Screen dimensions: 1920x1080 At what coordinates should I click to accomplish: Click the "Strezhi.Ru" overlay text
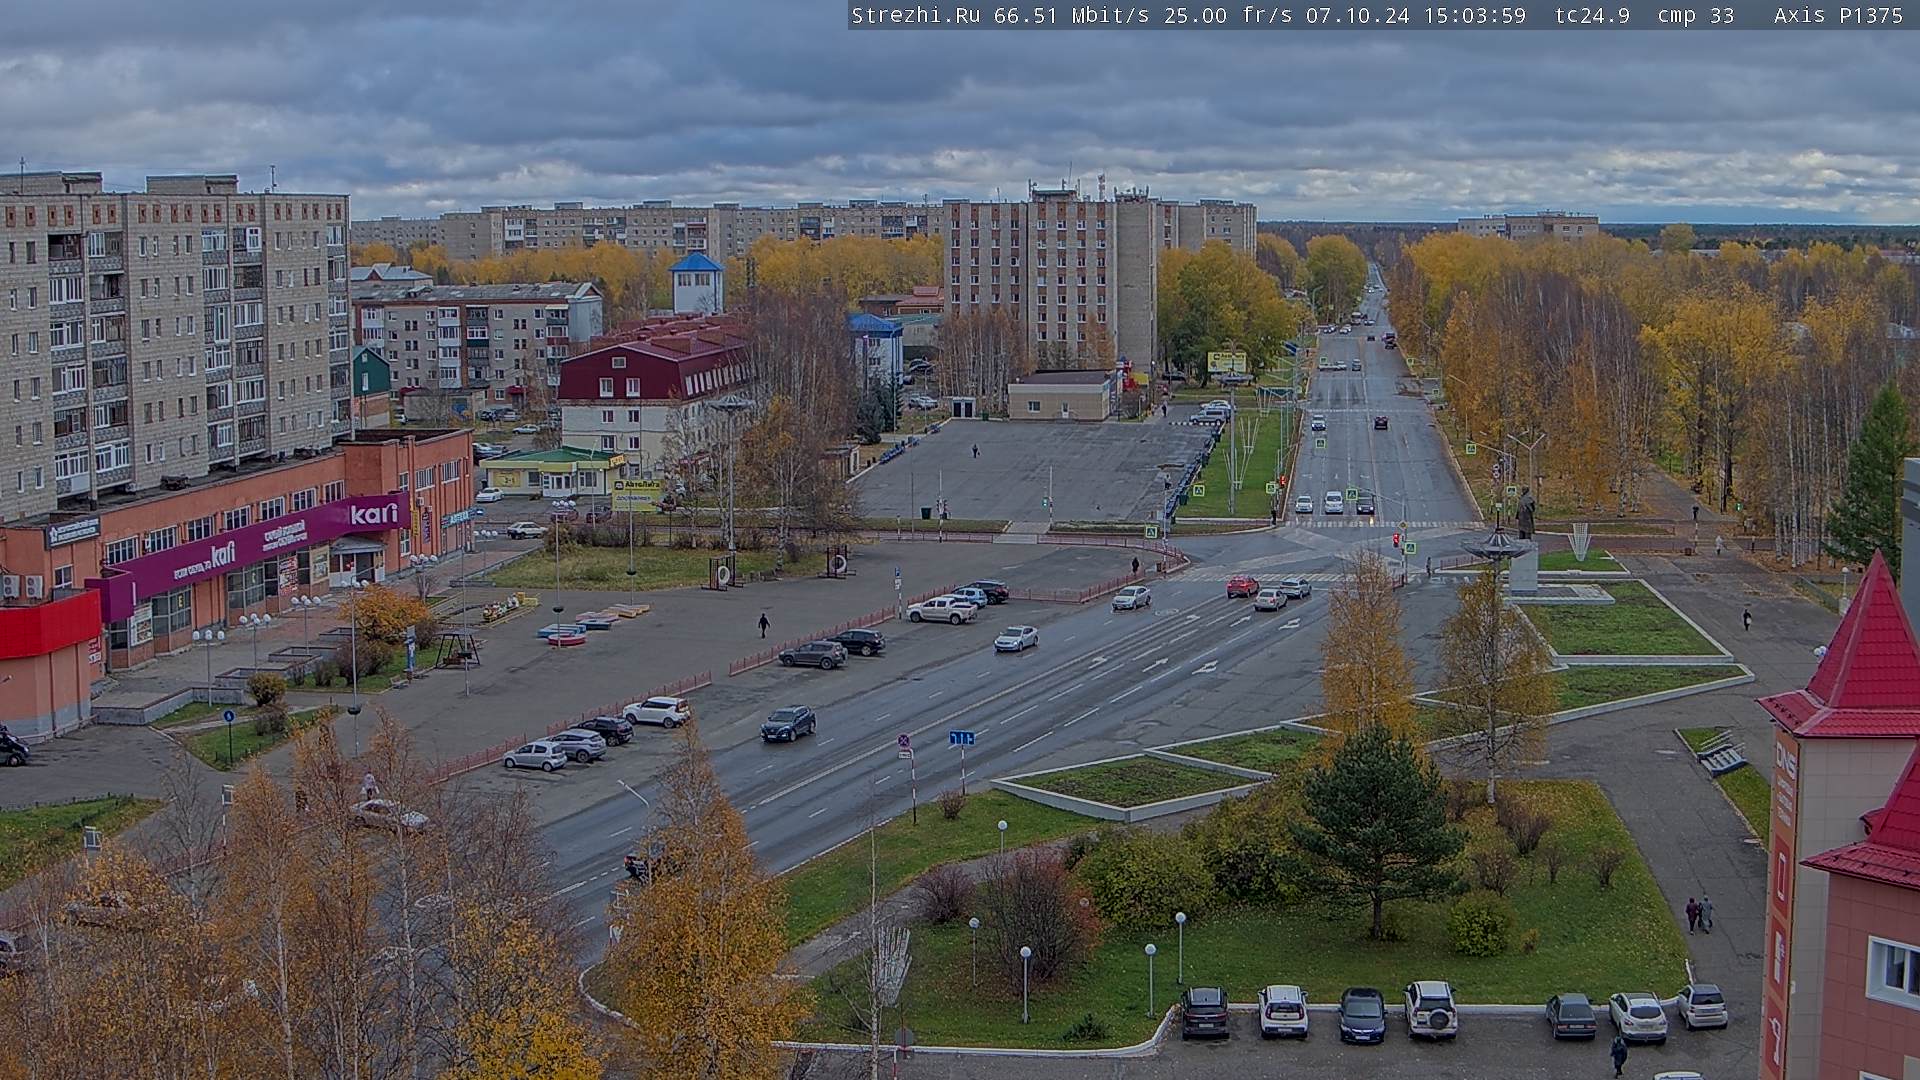coord(915,15)
